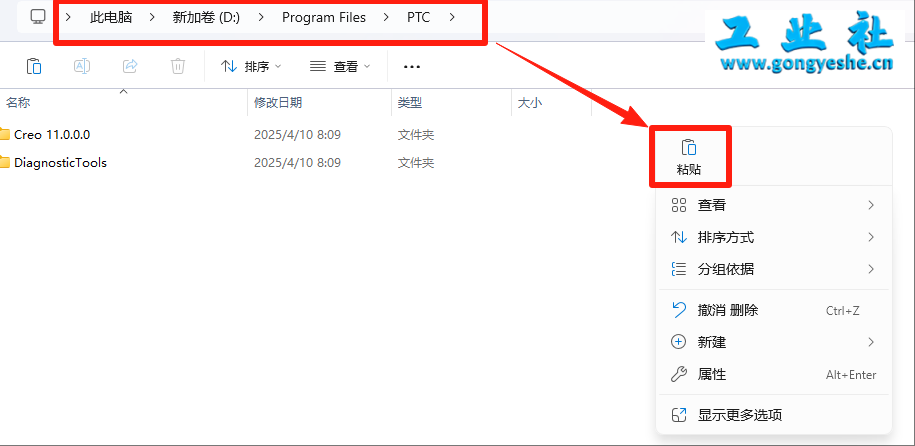Click the delete trash icon in the toolbar
The width and height of the screenshot is (915, 446).
click(x=177, y=66)
